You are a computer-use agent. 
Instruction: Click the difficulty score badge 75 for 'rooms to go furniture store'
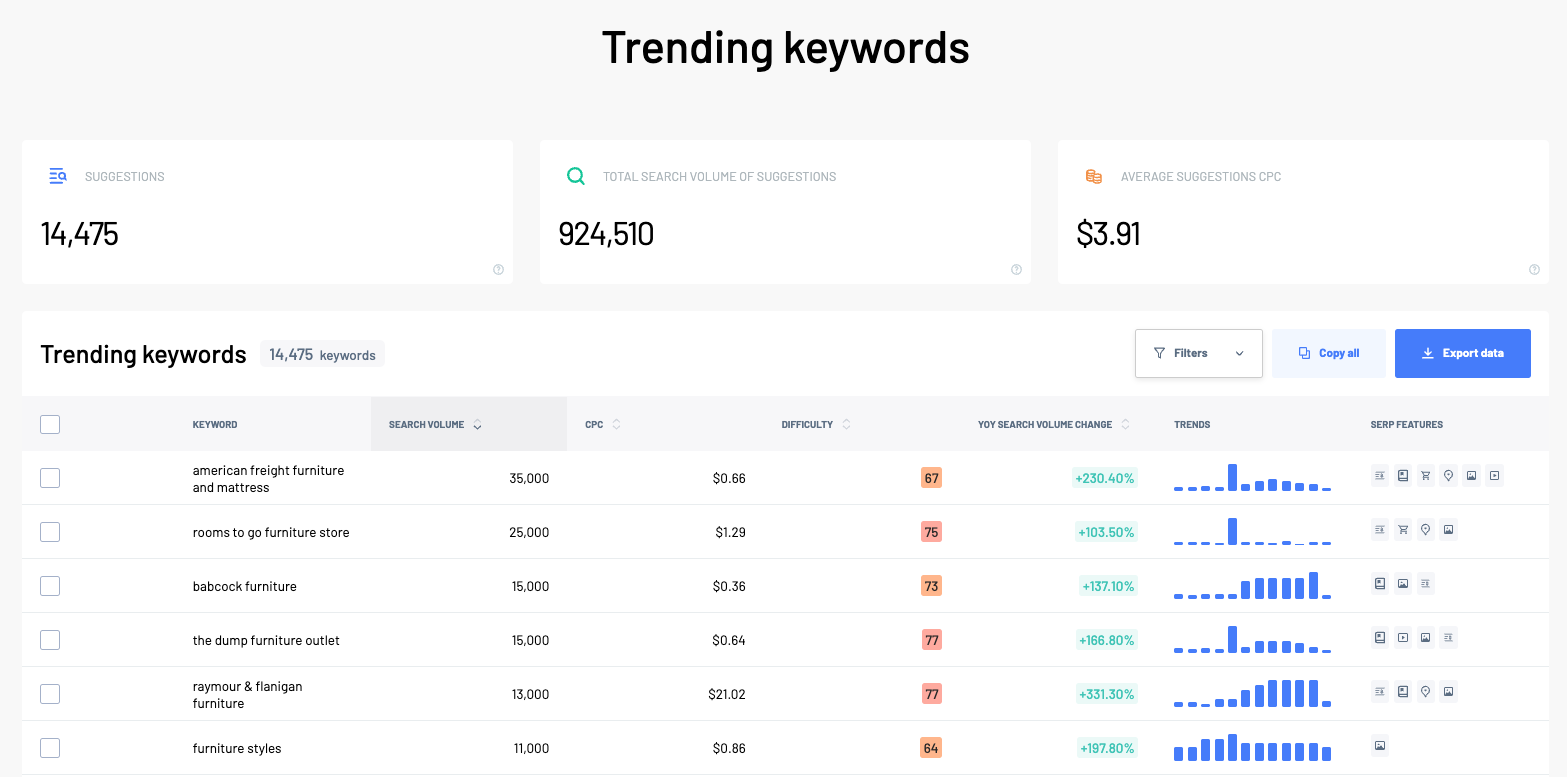pyautogui.click(x=929, y=531)
